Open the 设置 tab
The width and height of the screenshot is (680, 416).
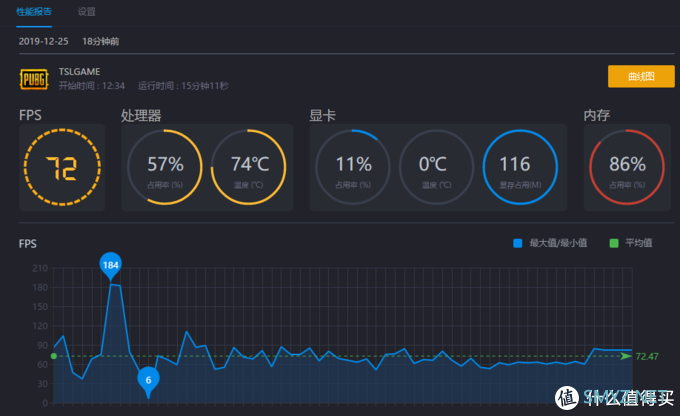click(x=87, y=12)
